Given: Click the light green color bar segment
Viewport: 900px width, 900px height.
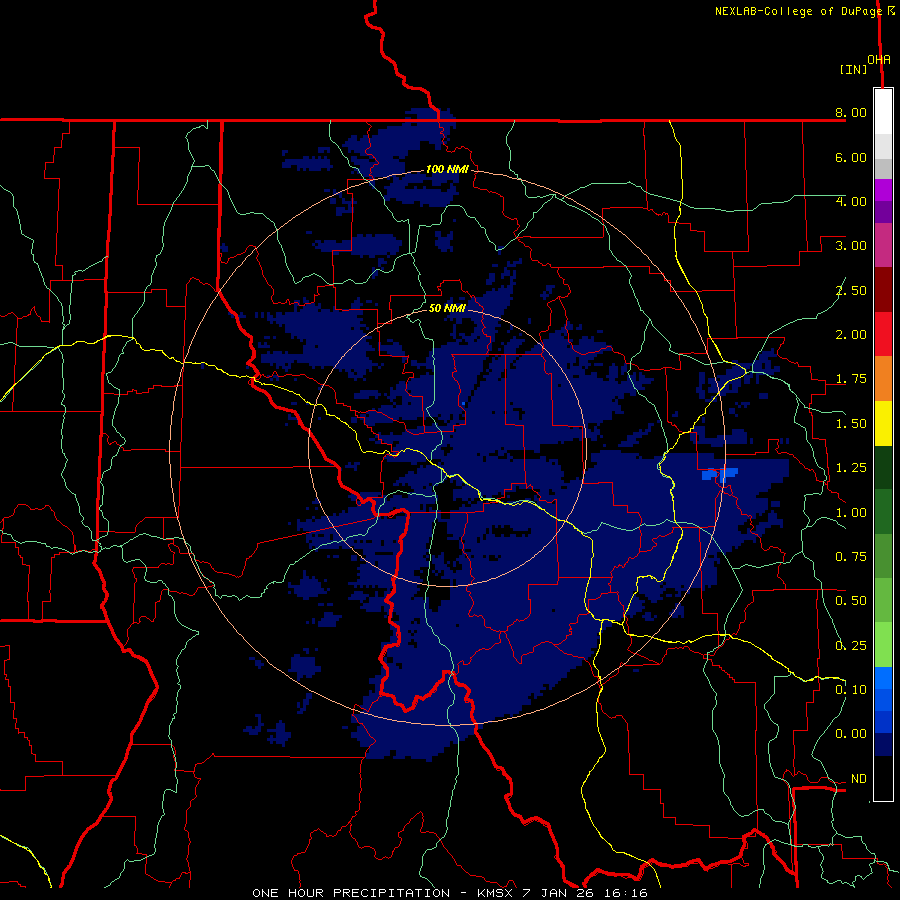Looking at the screenshot, I should click(x=883, y=645).
